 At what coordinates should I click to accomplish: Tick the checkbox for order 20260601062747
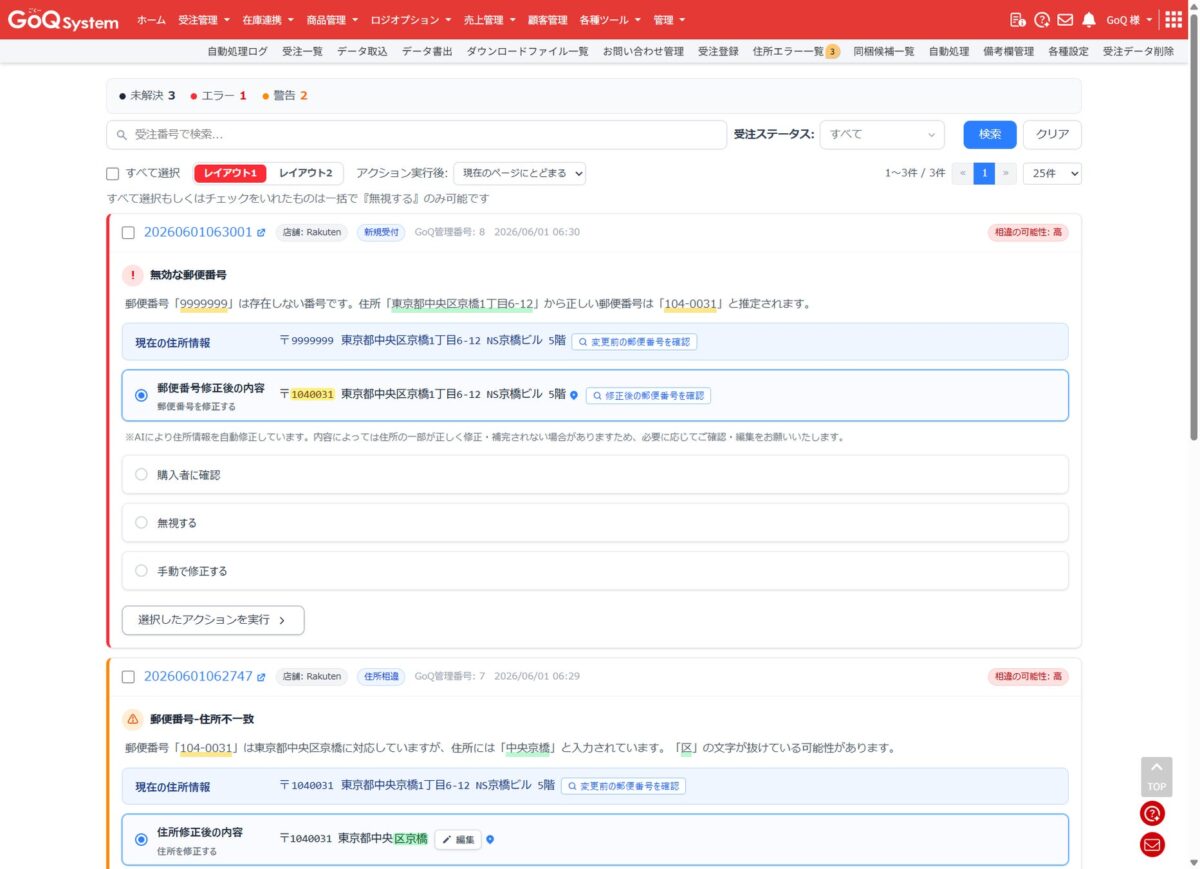click(128, 677)
